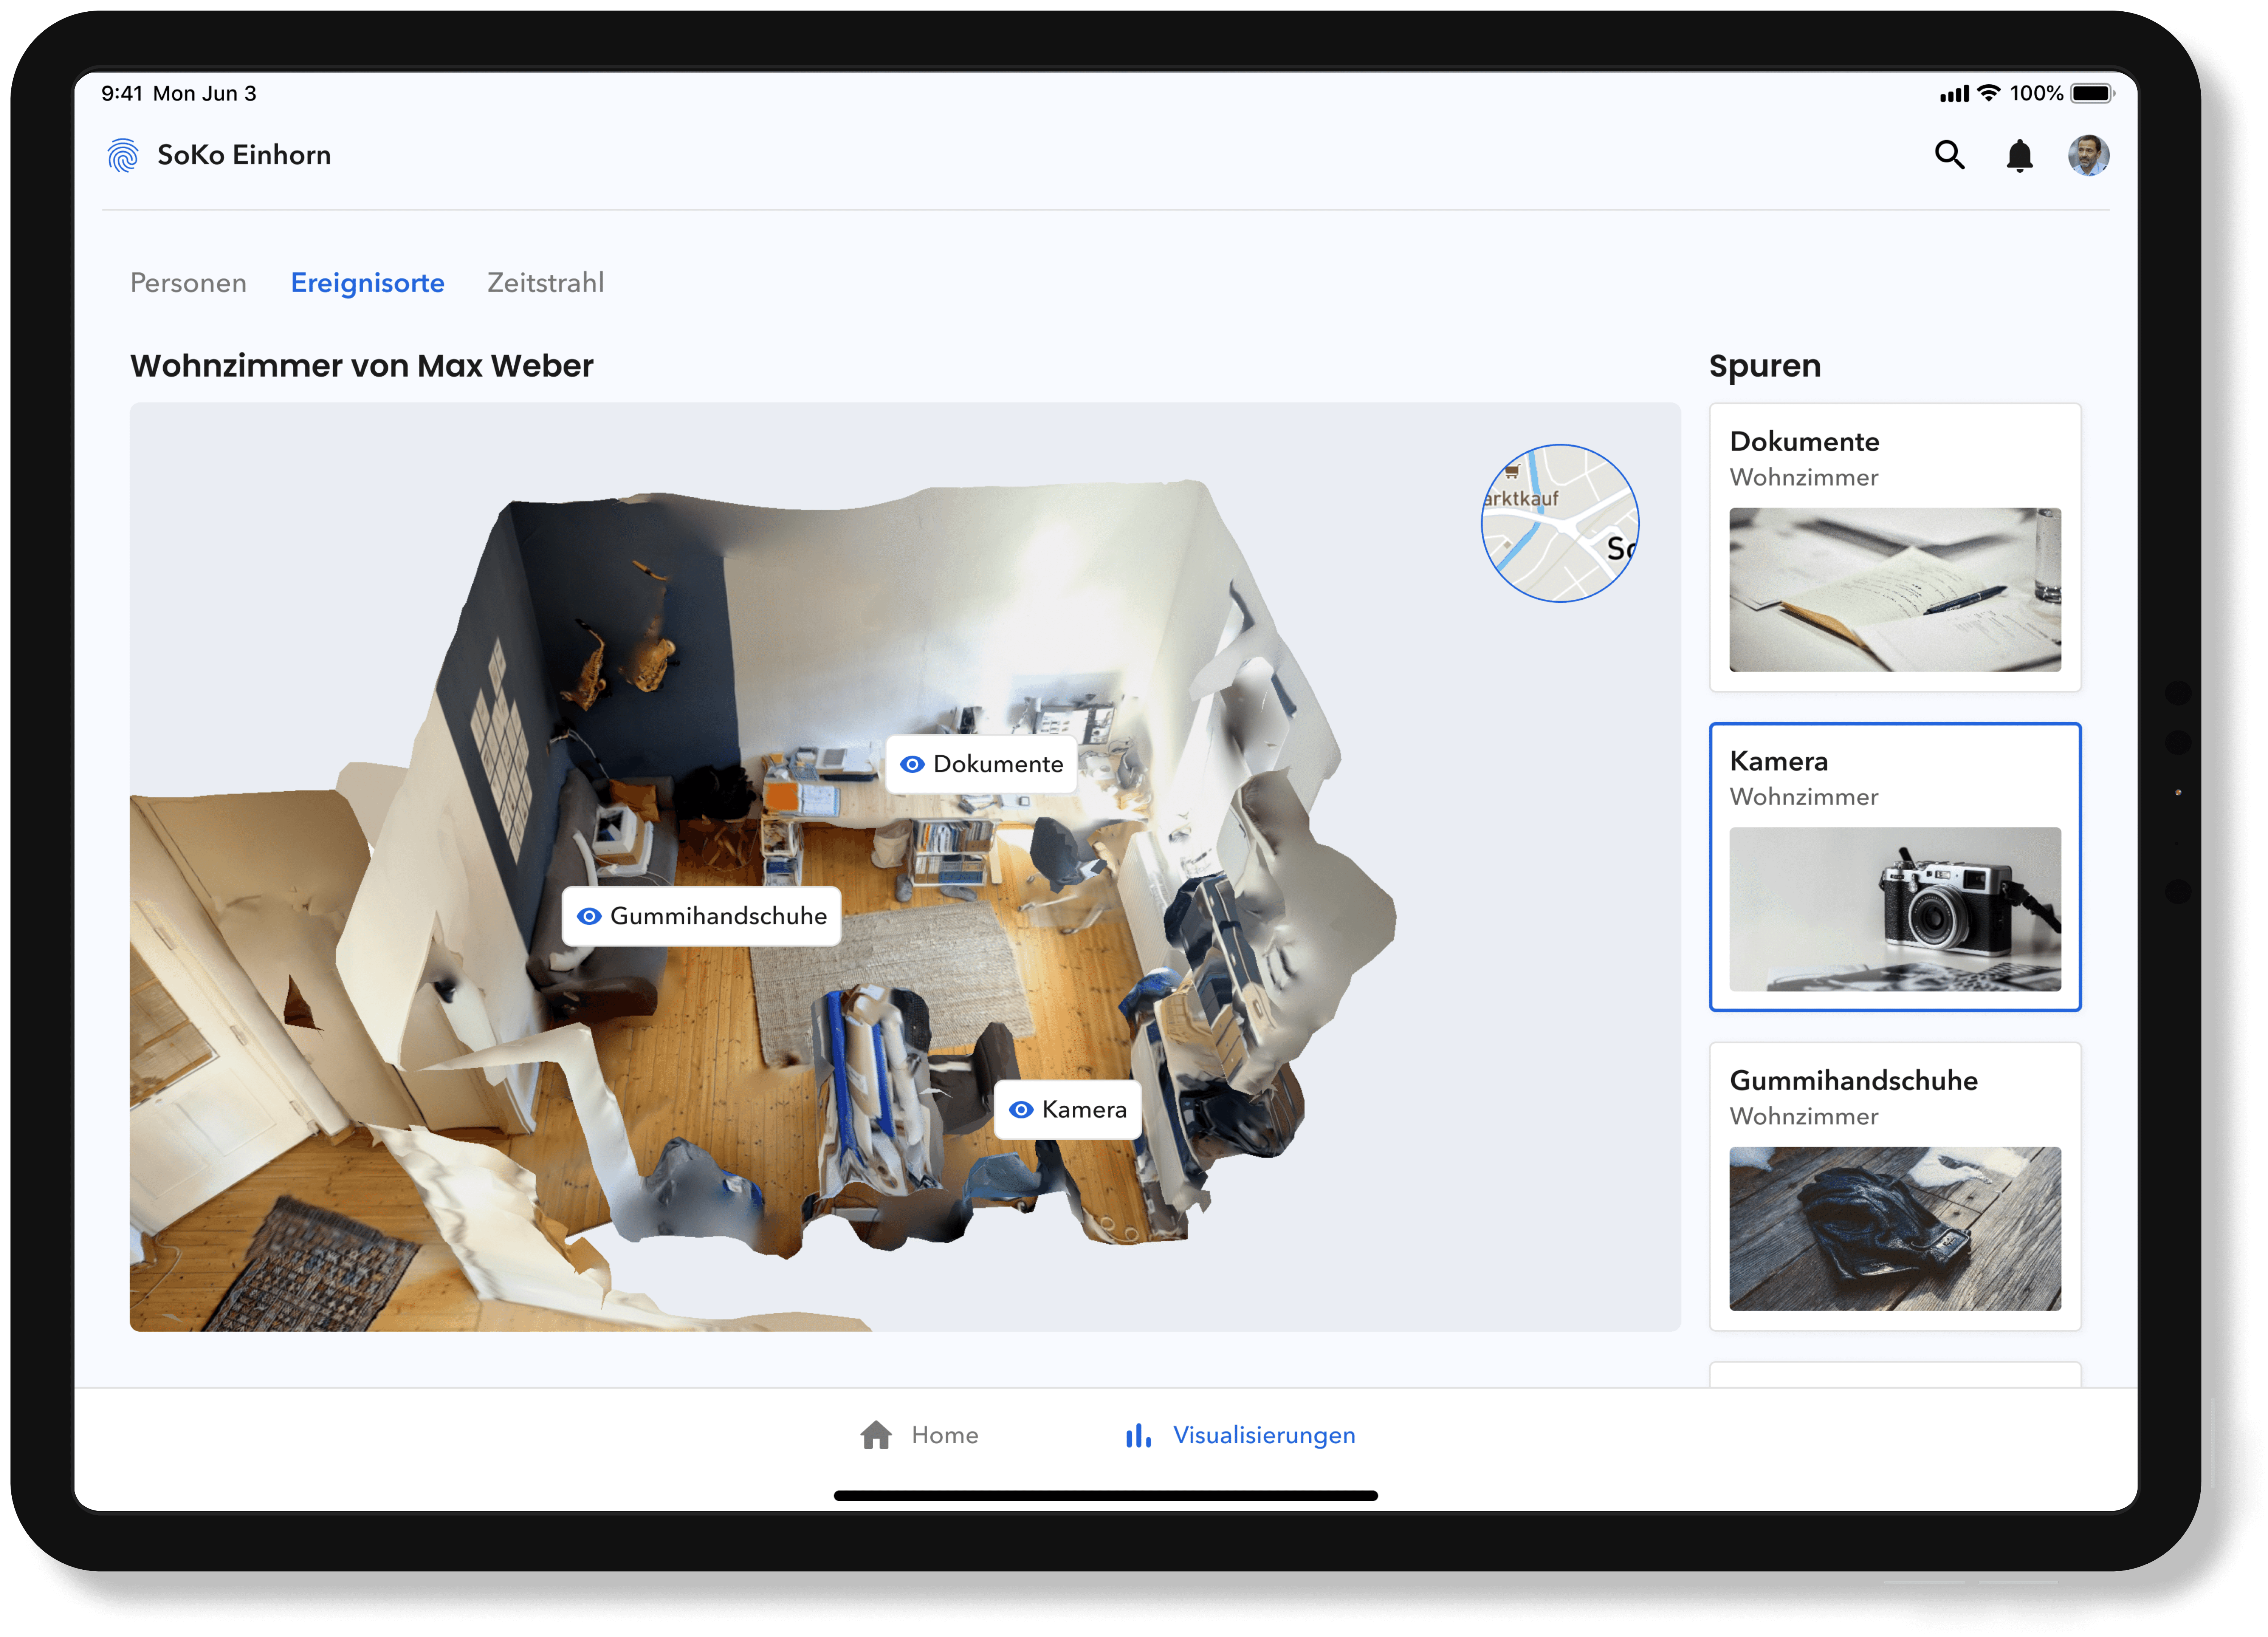Viewport: 2268px width, 1637px height.
Task: Open the Zeitstrahl tab
Action: click(x=545, y=283)
